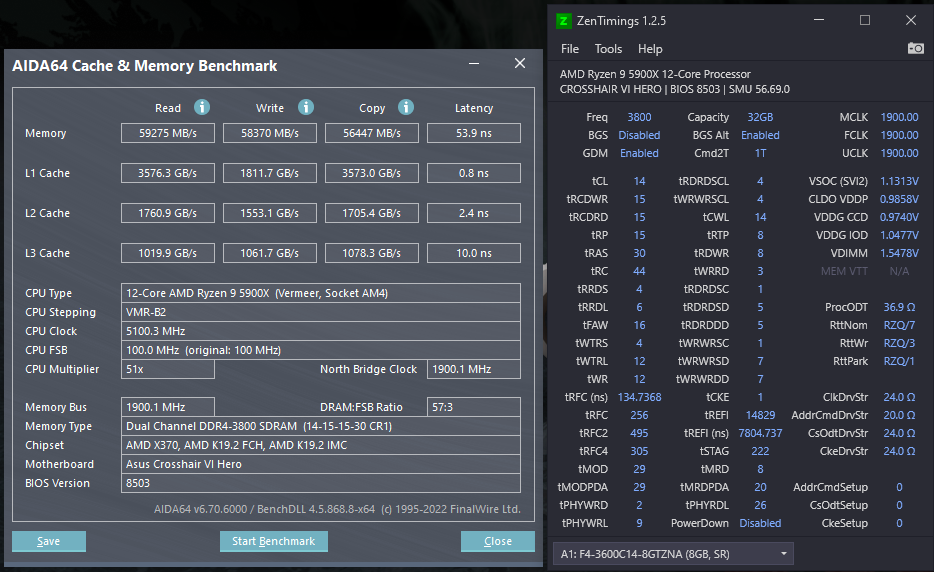Click the tREFI value 14829

760,415
